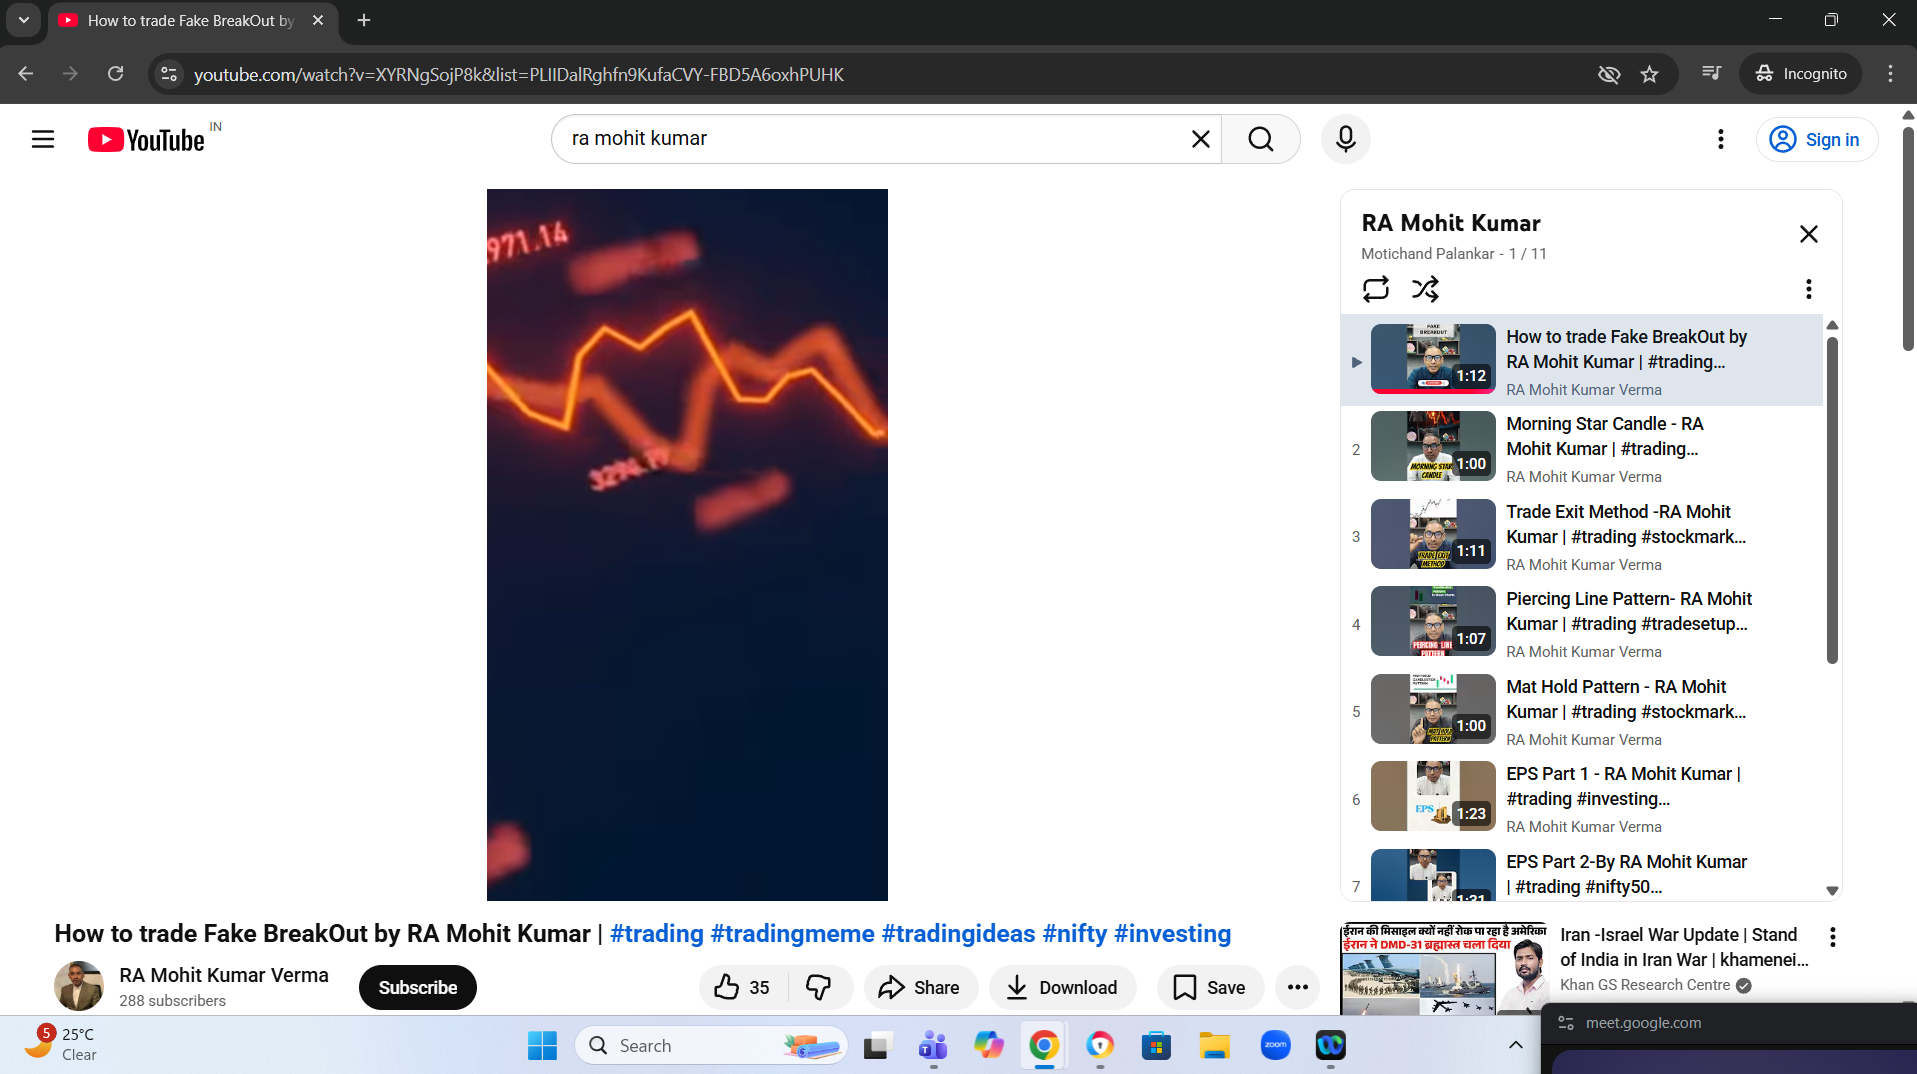Screen dimensions: 1917x1074
Task: Click the voice search microphone icon
Action: [x=1345, y=139]
